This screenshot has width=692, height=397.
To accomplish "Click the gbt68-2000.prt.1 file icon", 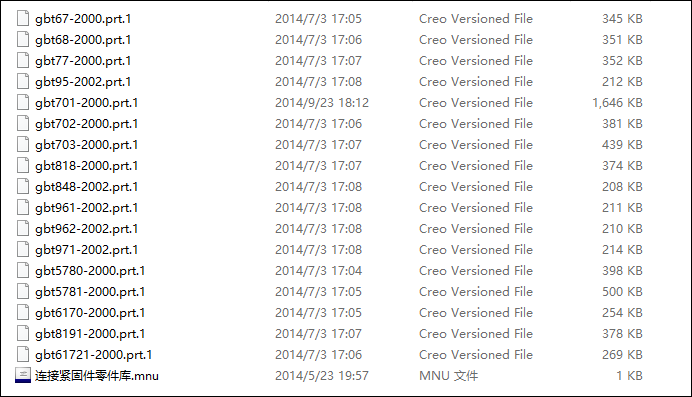I will [x=23, y=40].
